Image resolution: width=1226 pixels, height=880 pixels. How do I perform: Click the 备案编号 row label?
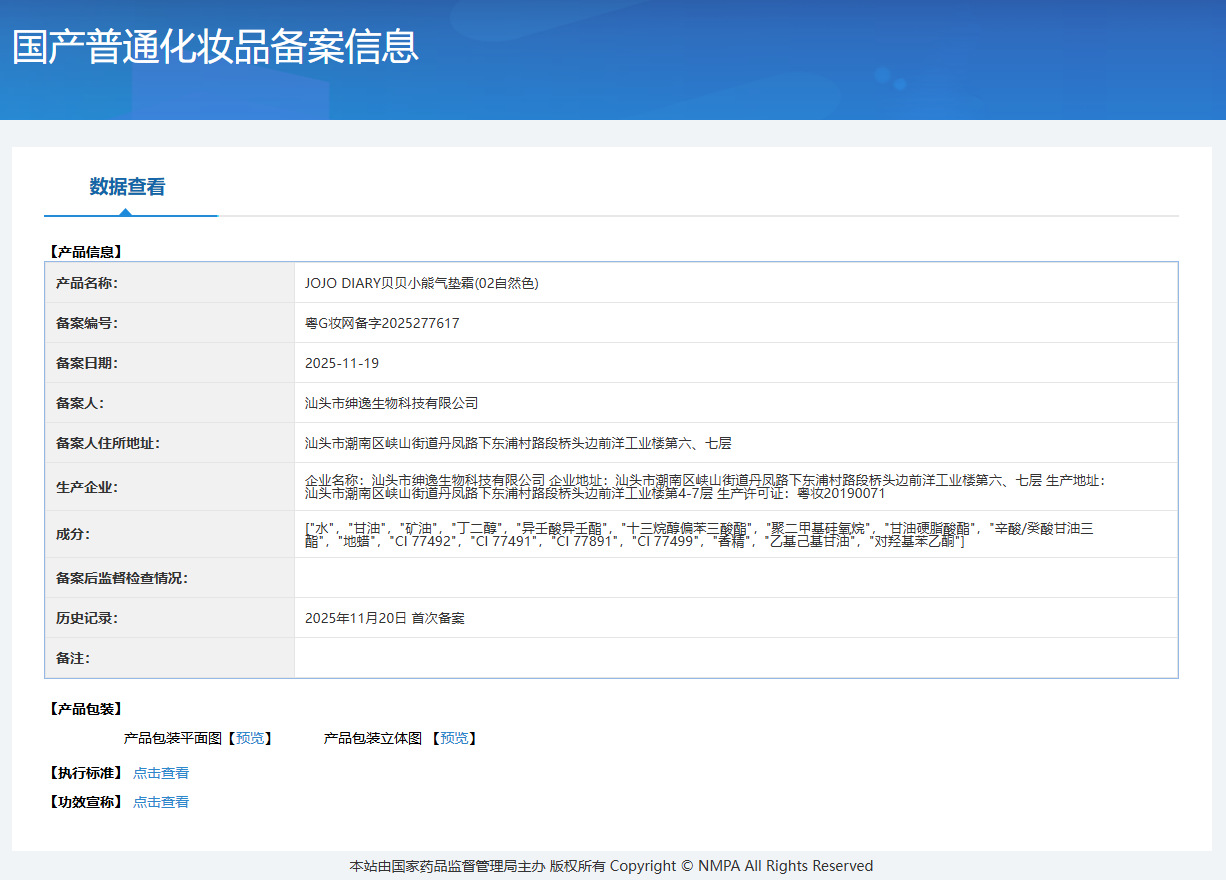[87, 323]
